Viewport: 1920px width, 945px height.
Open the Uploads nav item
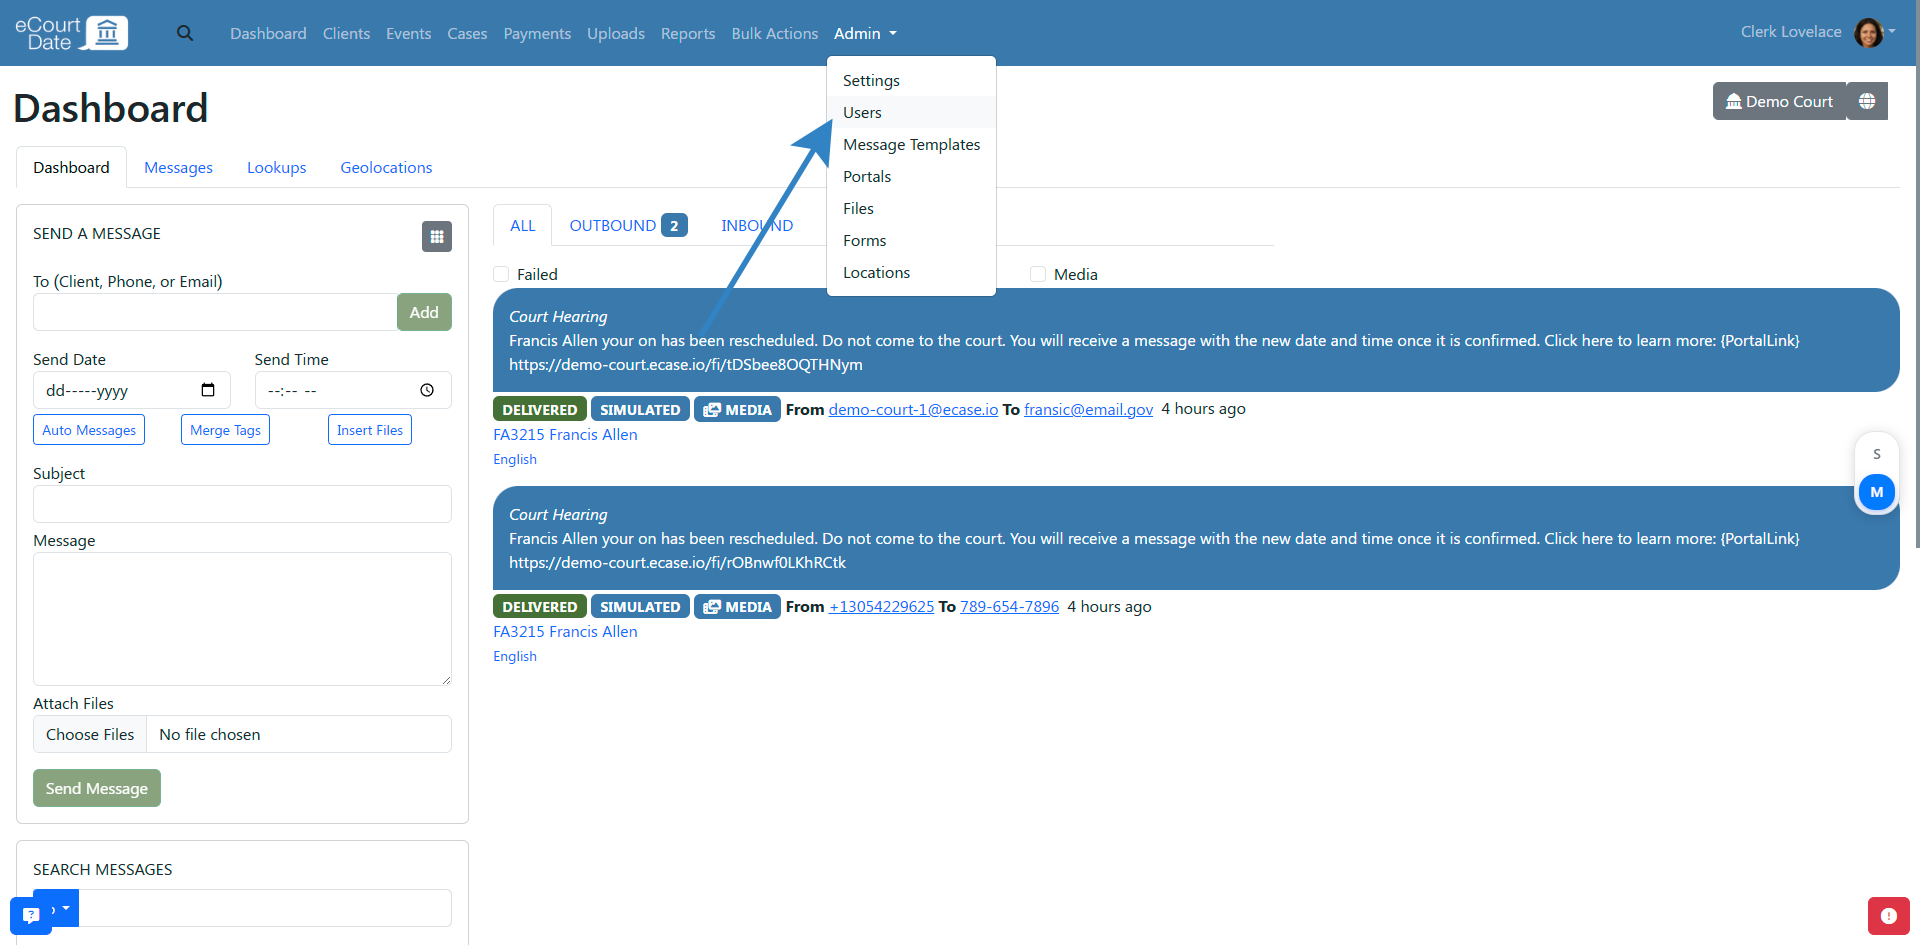coord(616,33)
